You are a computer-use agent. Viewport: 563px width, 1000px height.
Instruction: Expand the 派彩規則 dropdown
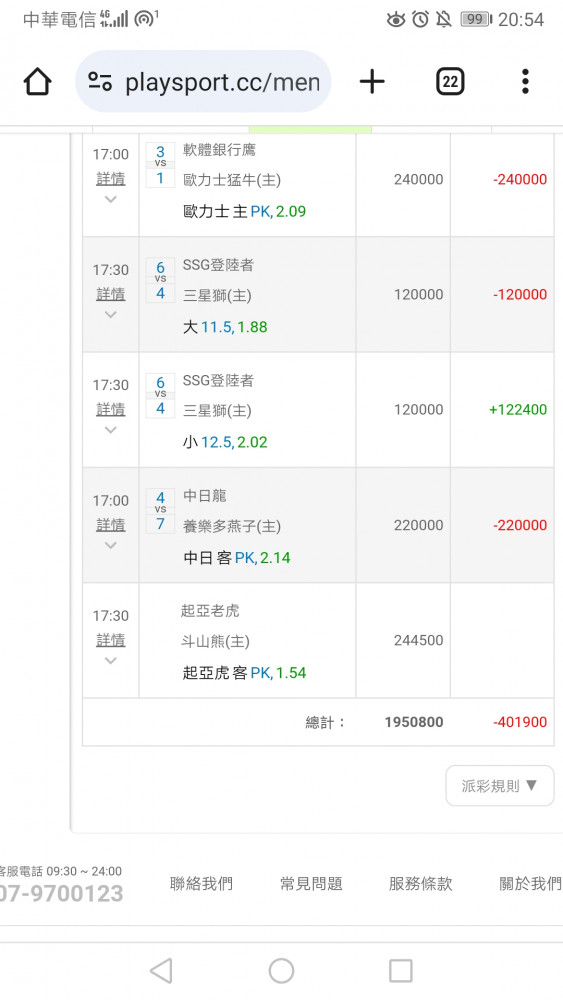tap(500, 786)
